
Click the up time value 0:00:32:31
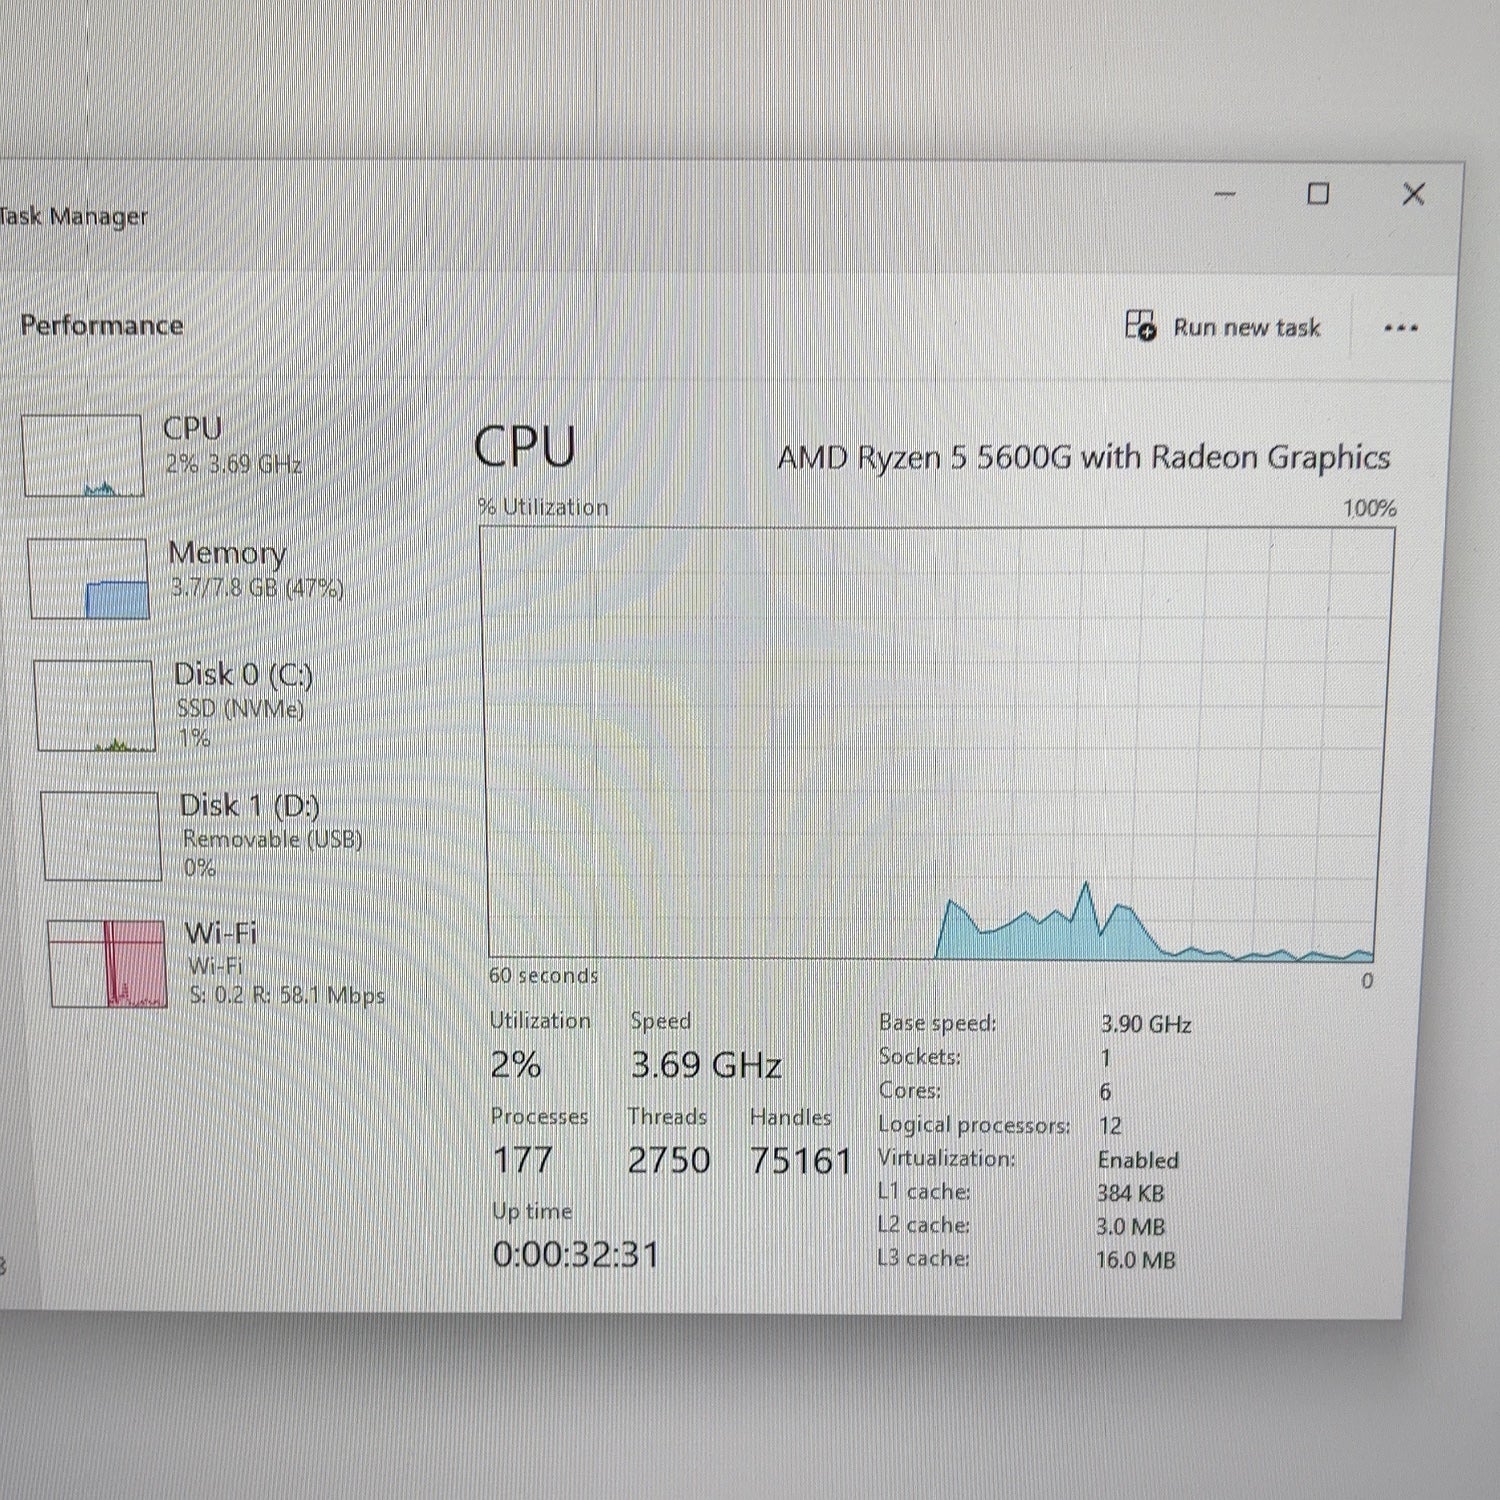pyautogui.click(x=576, y=1254)
